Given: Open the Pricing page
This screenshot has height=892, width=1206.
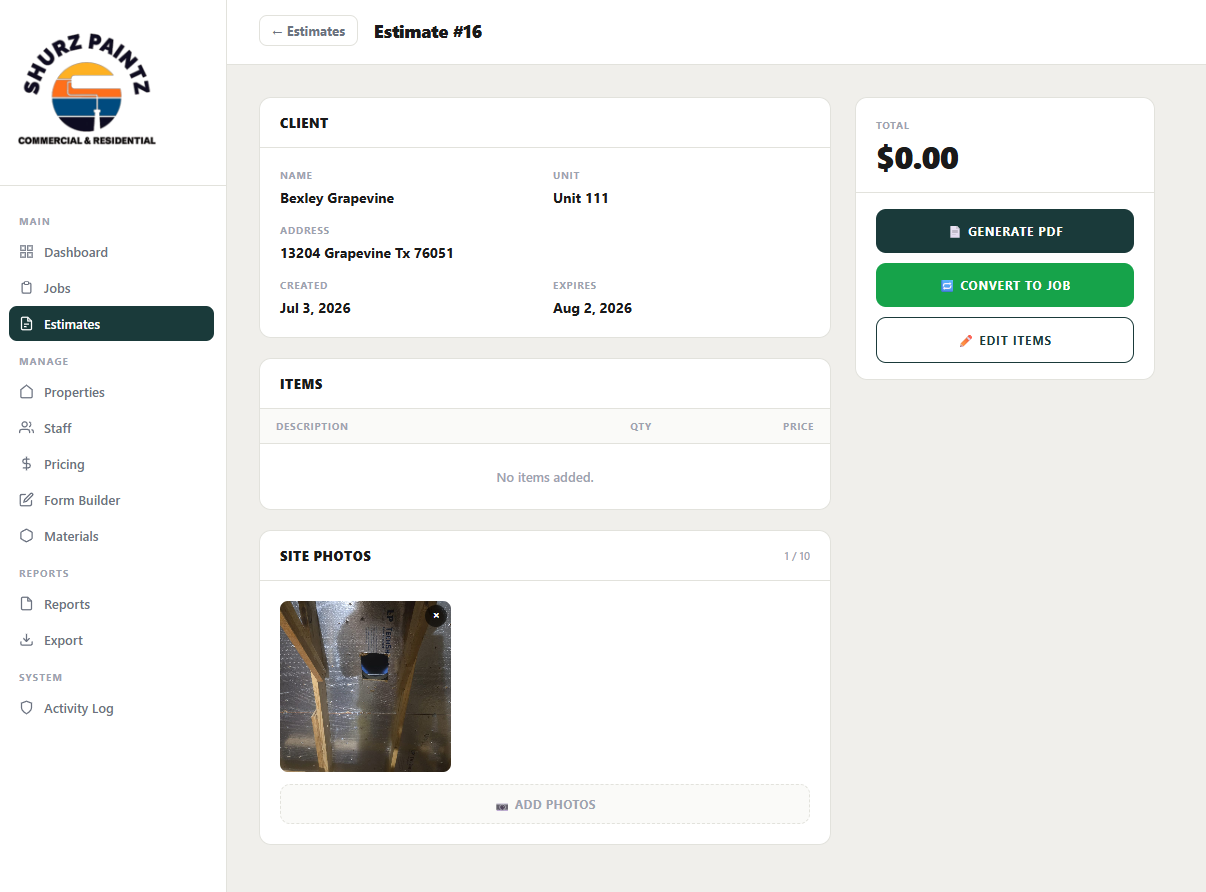Looking at the screenshot, I should coord(111,464).
